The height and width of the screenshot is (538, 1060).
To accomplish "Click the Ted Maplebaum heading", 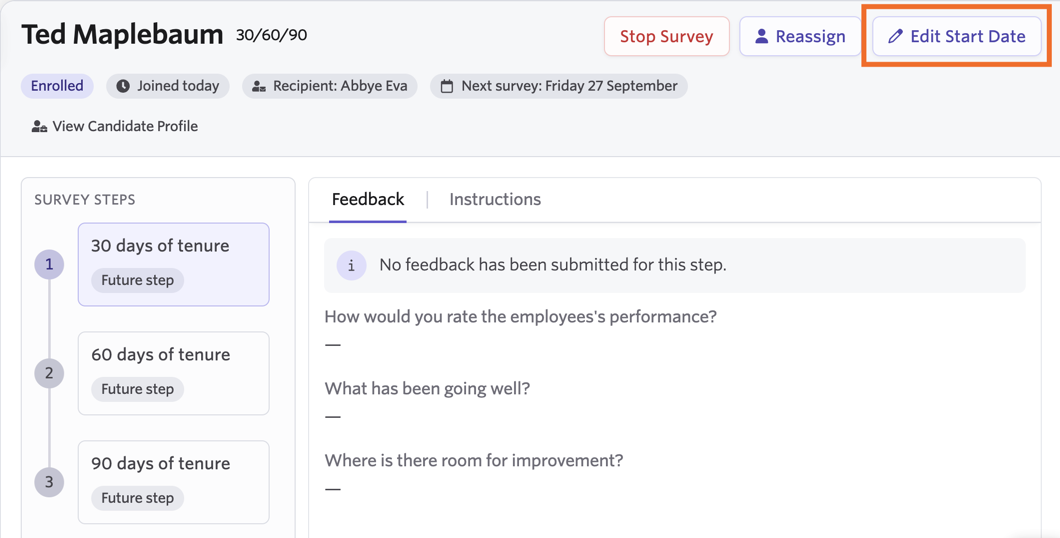I will click(122, 34).
